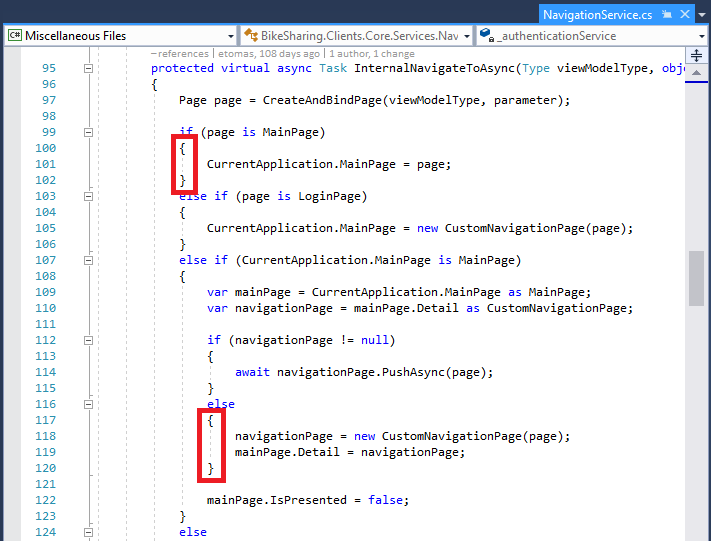Click the InternalNavigateToAsync method name
The width and height of the screenshot is (711, 541).
pos(434,68)
